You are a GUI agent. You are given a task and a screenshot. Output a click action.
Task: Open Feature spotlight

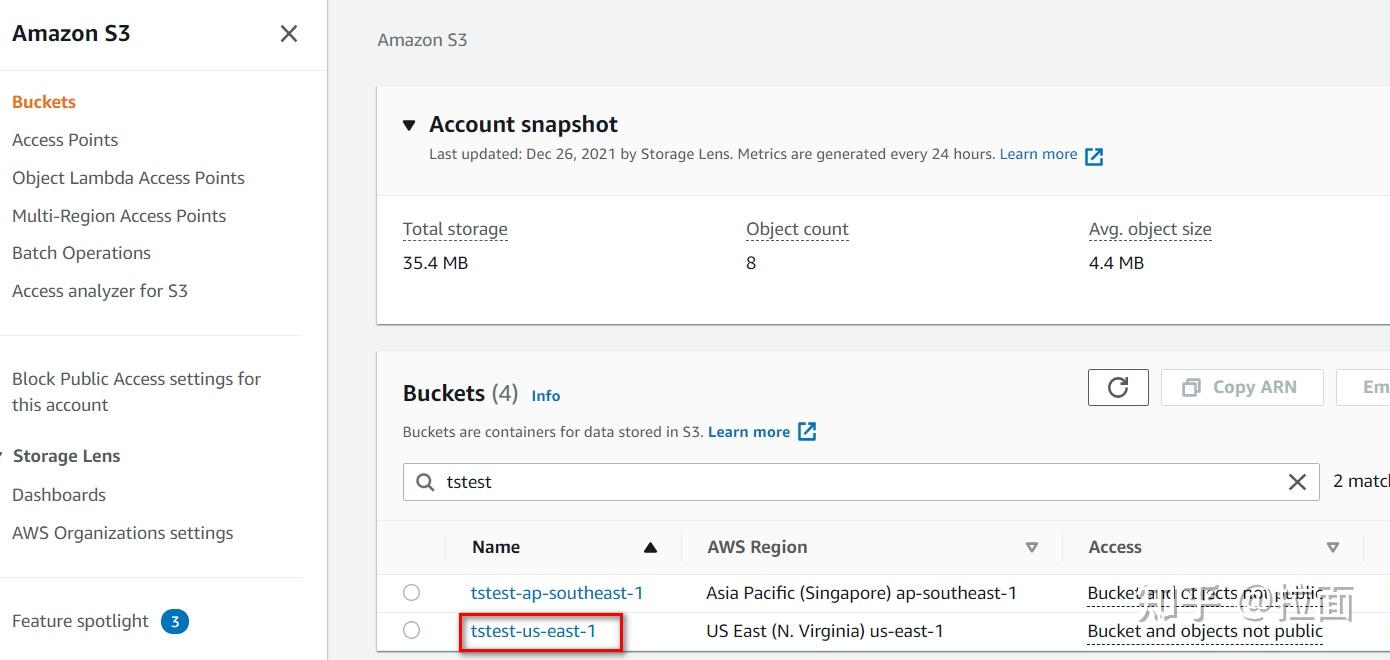coord(80,622)
